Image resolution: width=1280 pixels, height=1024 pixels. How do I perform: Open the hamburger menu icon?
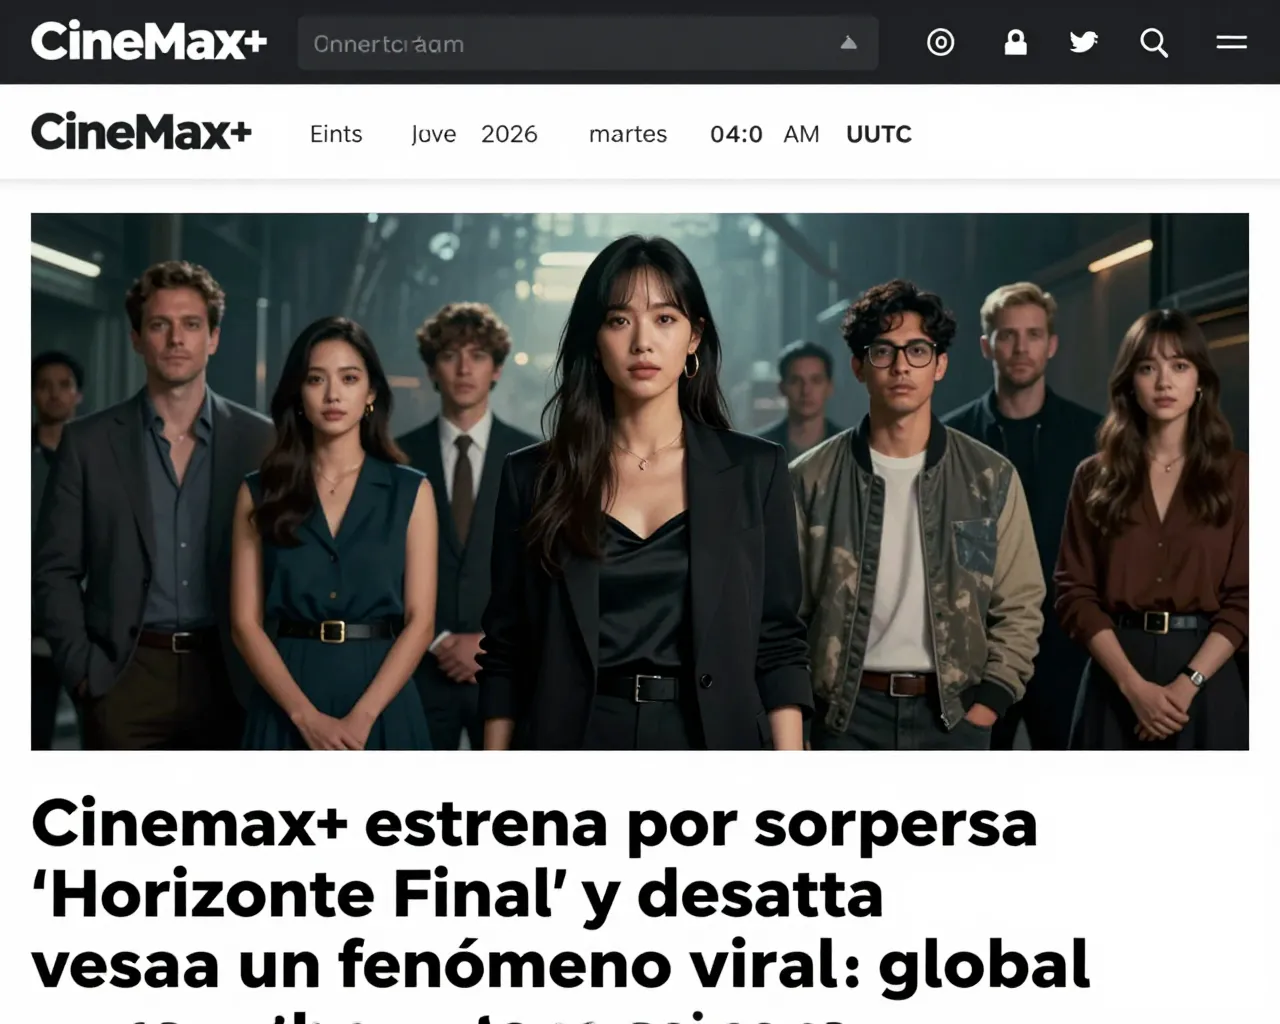[1231, 42]
